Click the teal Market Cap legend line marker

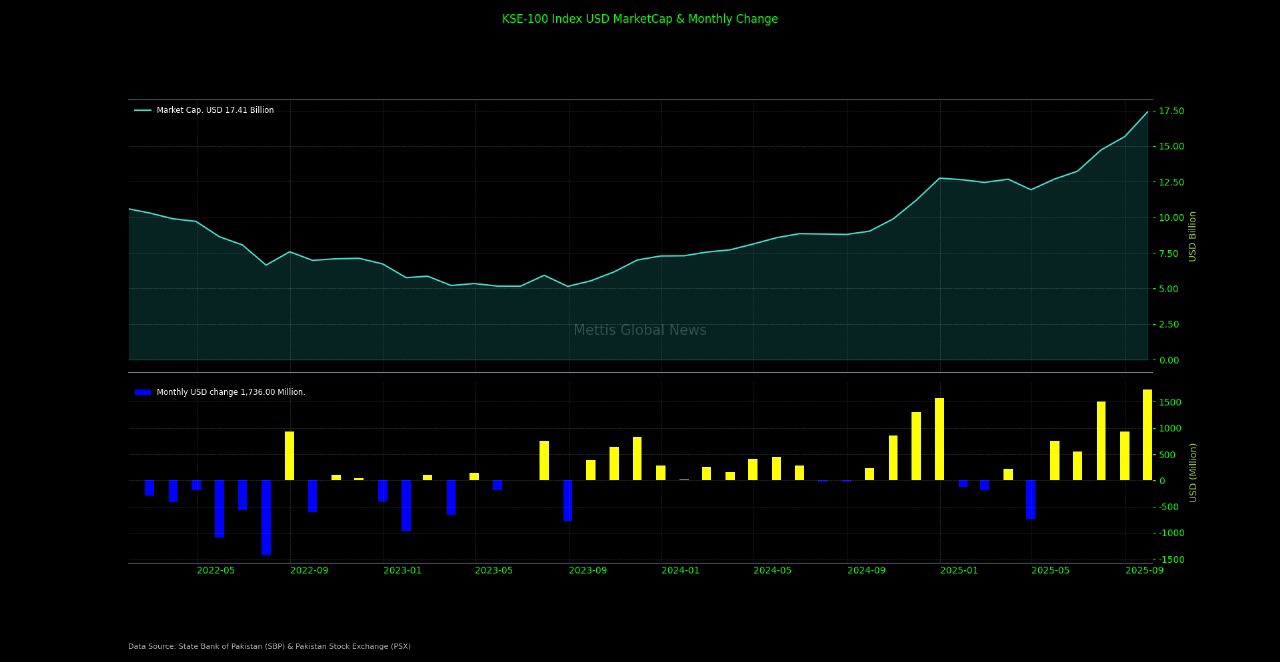point(142,110)
